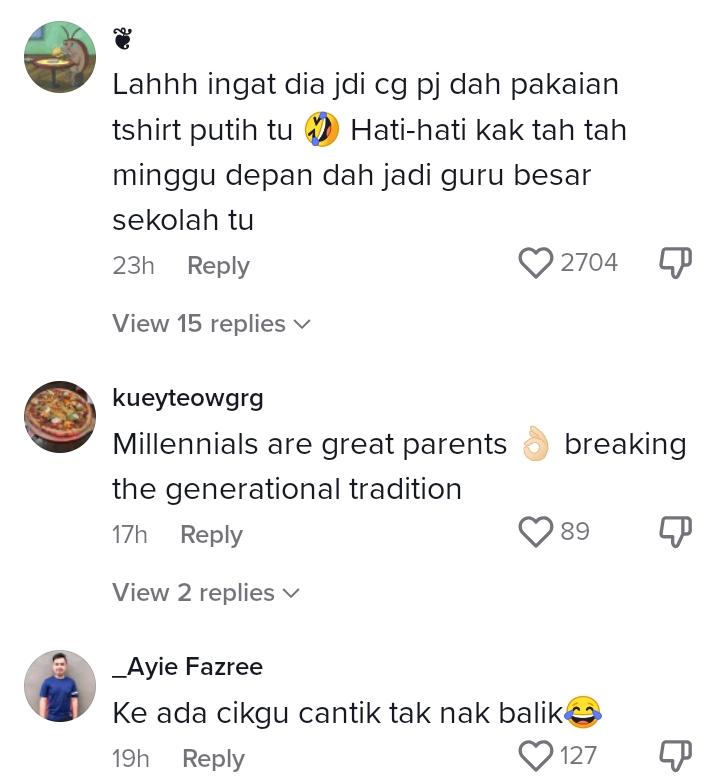Expand View 15 replies

tap(211, 324)
